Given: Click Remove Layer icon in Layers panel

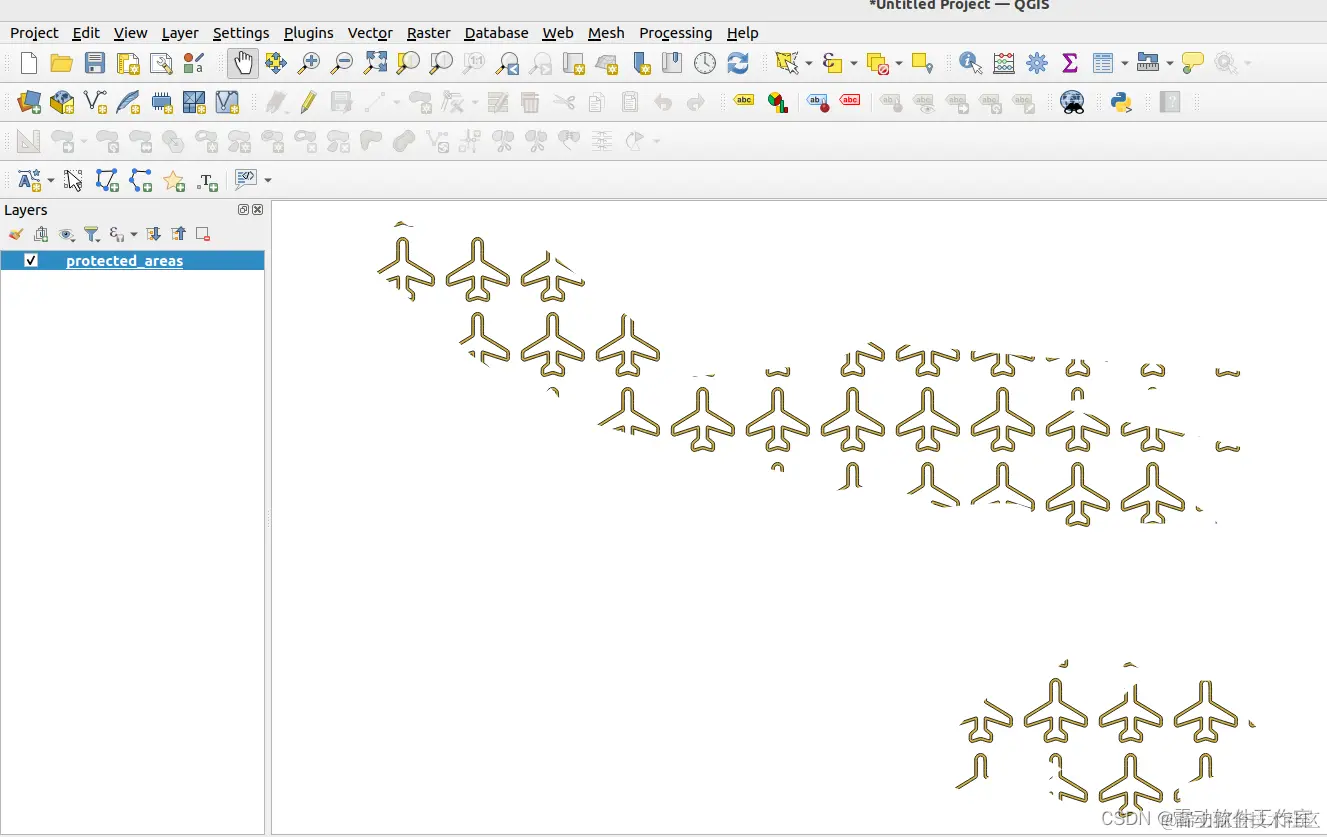Looking at the screenshot, I should pyautogui.click(x=203, y=234).
